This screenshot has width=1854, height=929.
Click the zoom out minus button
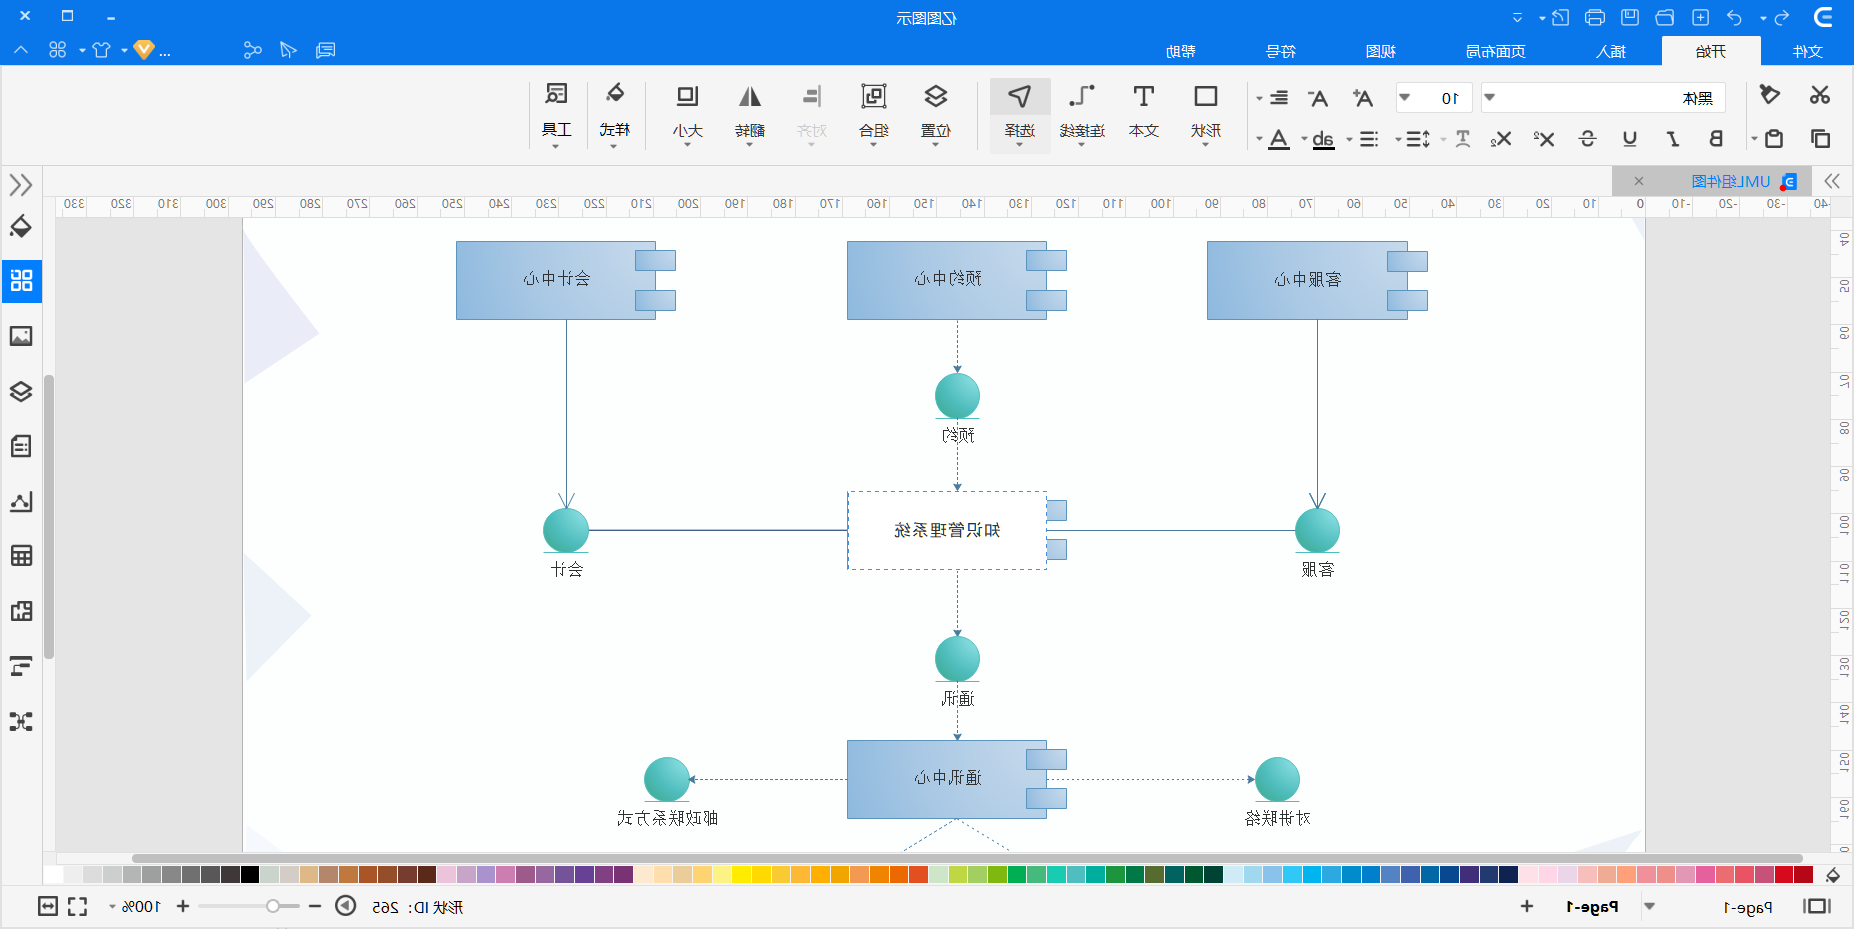[315, 906]
